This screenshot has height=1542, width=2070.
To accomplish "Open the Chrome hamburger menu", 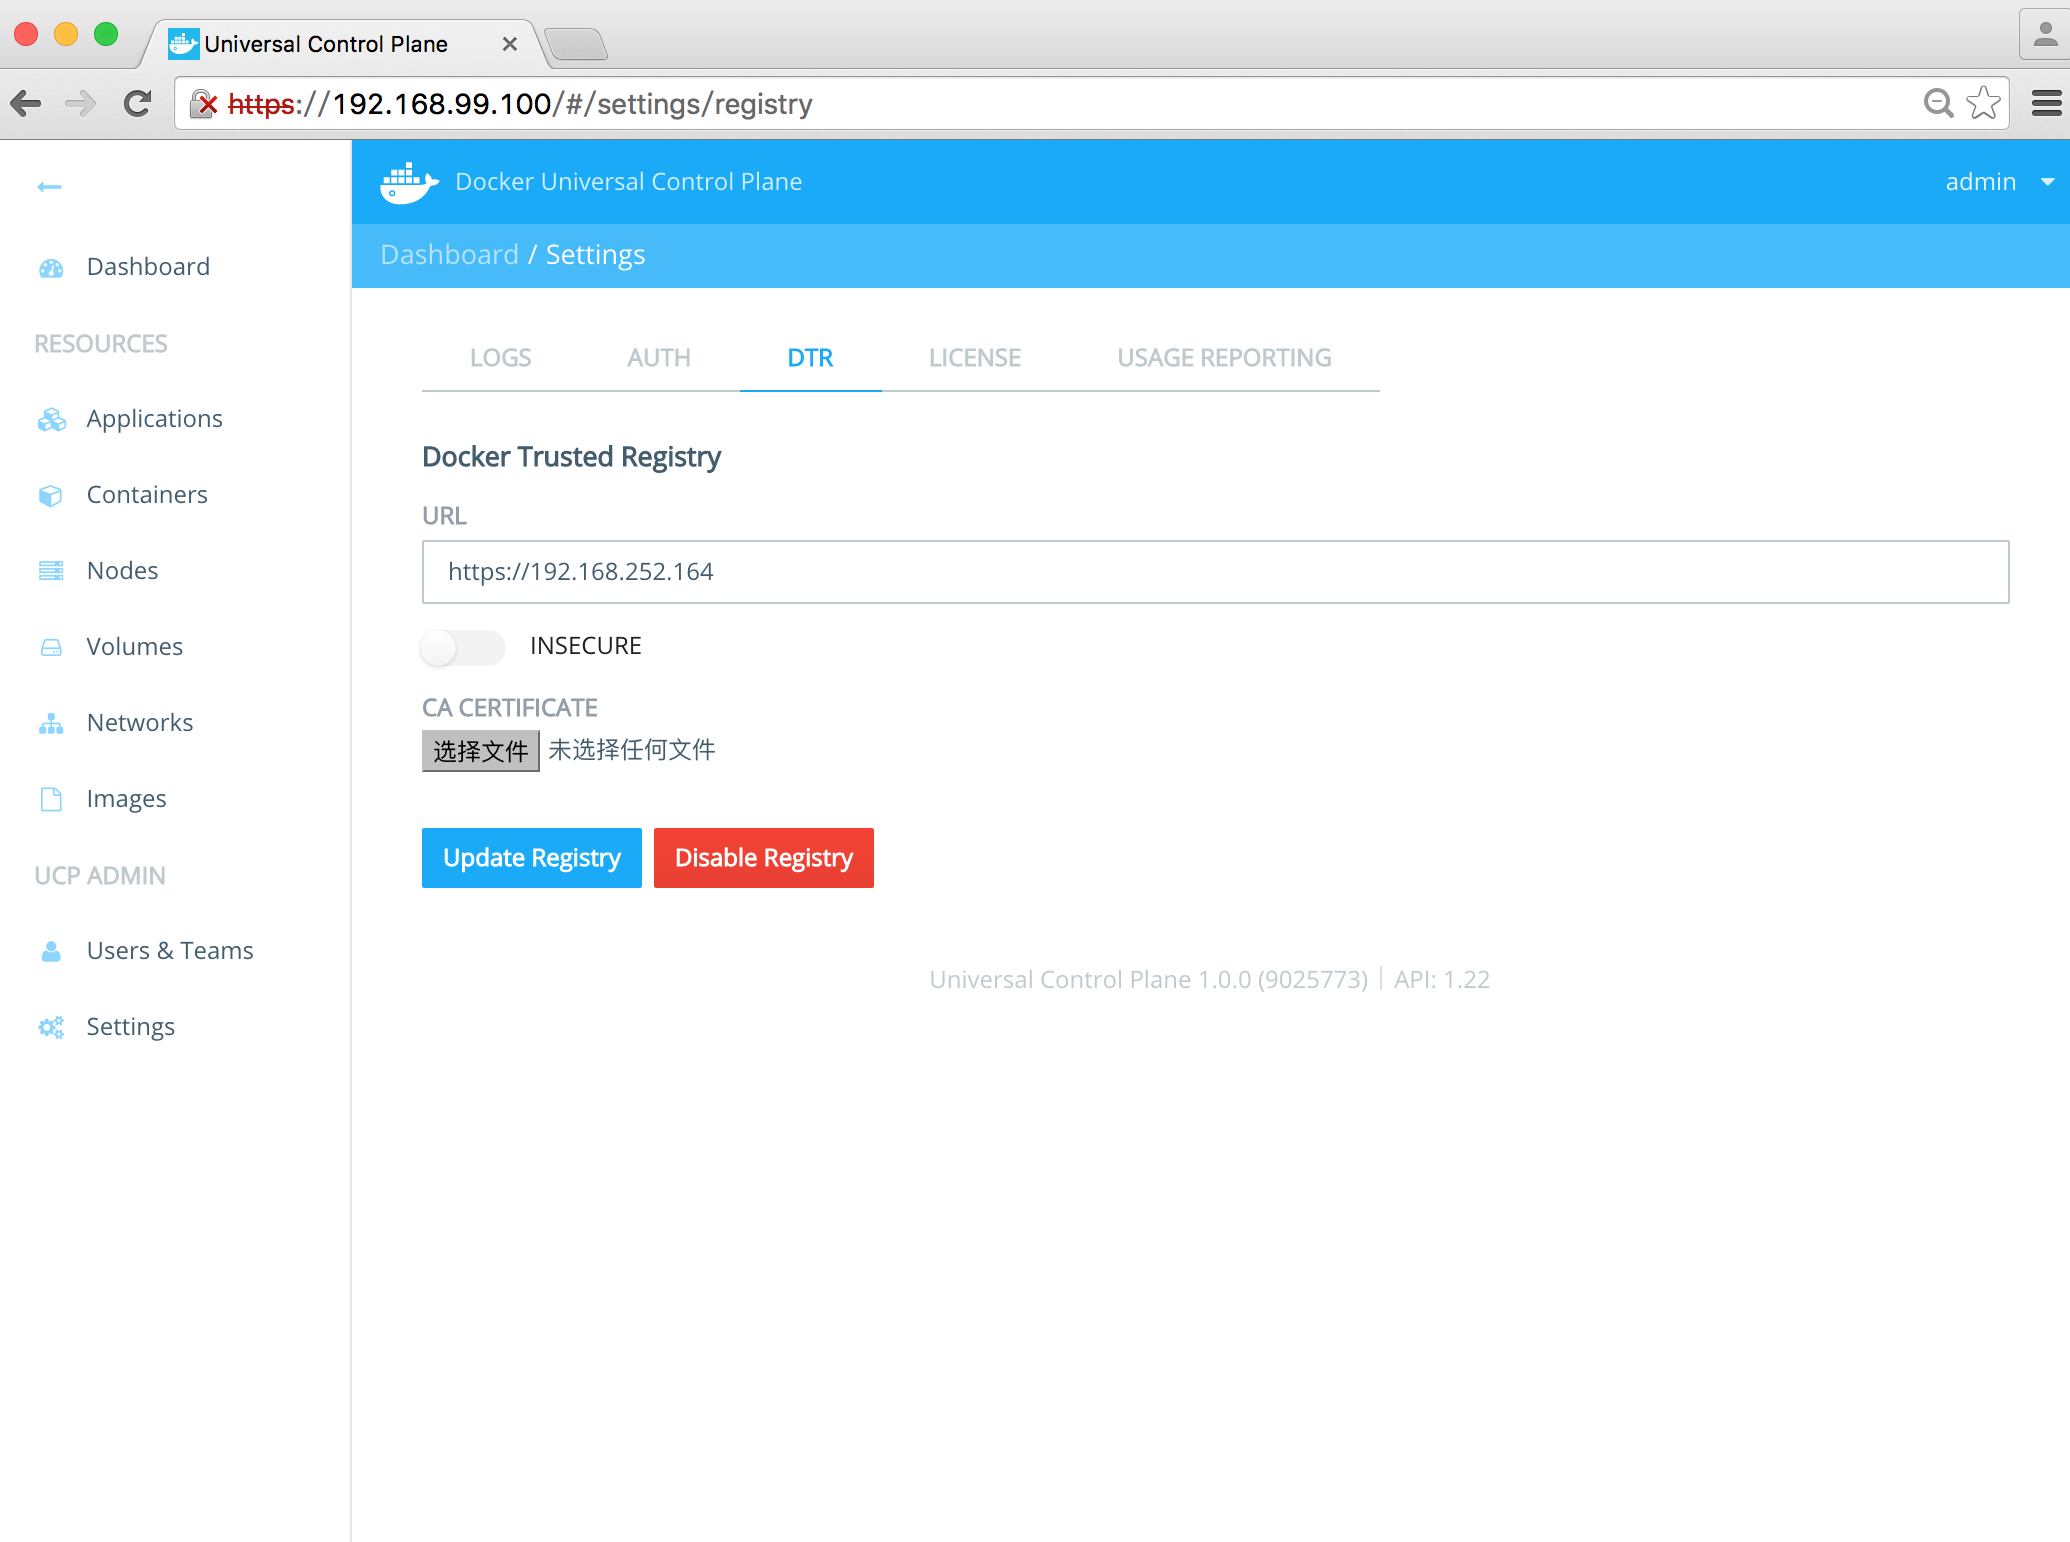I will 2046,103.
